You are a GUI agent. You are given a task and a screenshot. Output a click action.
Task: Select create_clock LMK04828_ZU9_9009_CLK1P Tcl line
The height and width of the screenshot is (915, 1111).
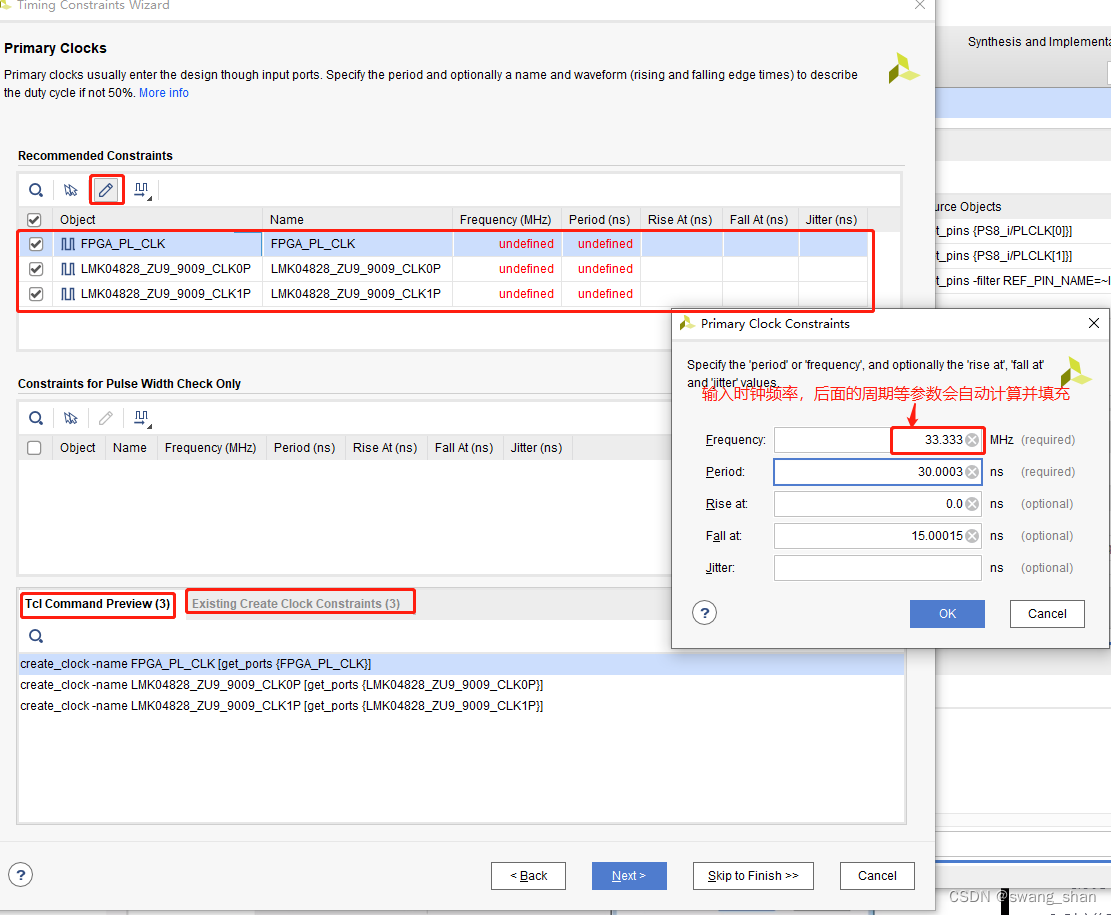(461, 706)
